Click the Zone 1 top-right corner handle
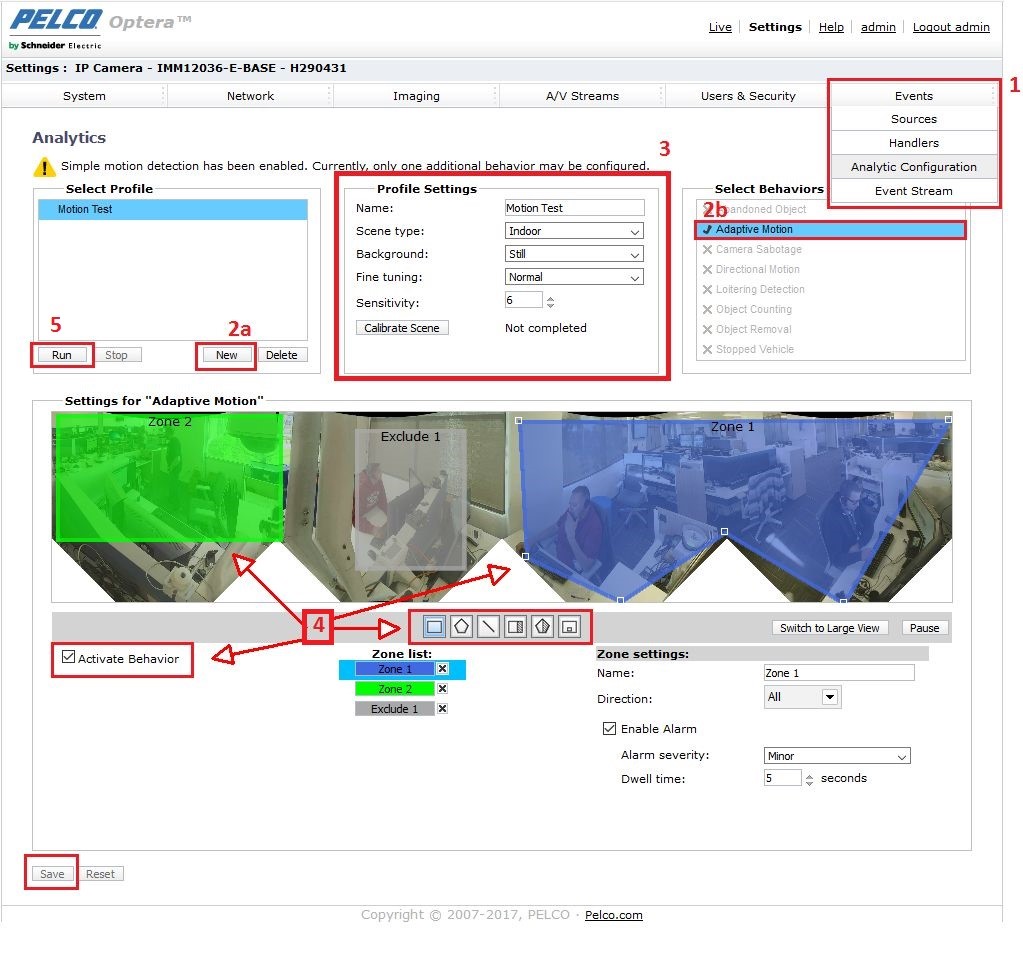 948,420
